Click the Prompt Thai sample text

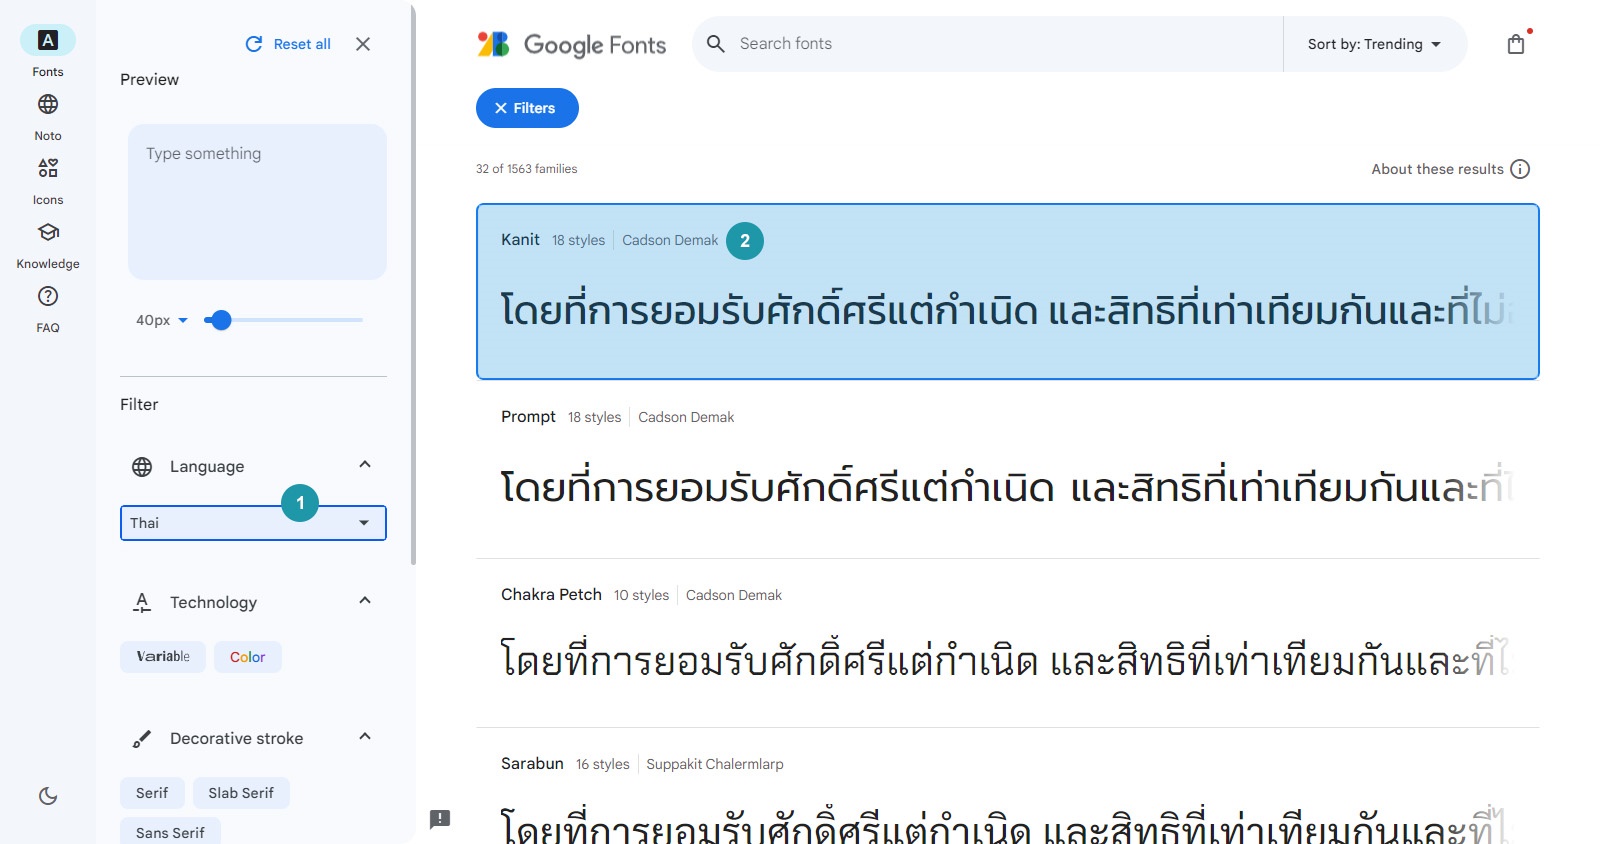click(1008, 487)
